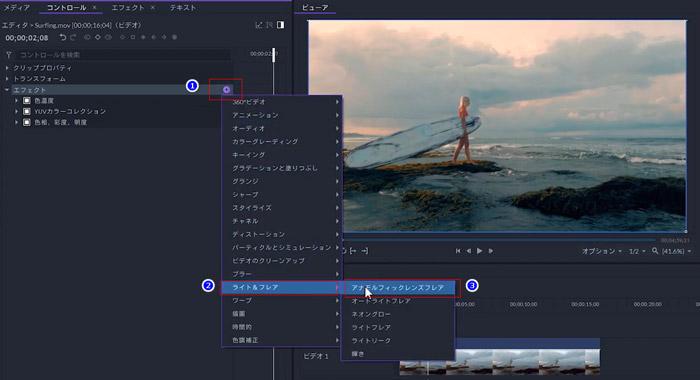Switch to the コントロール tab
This screenshot has width=700, height=380.
(66, 8)
